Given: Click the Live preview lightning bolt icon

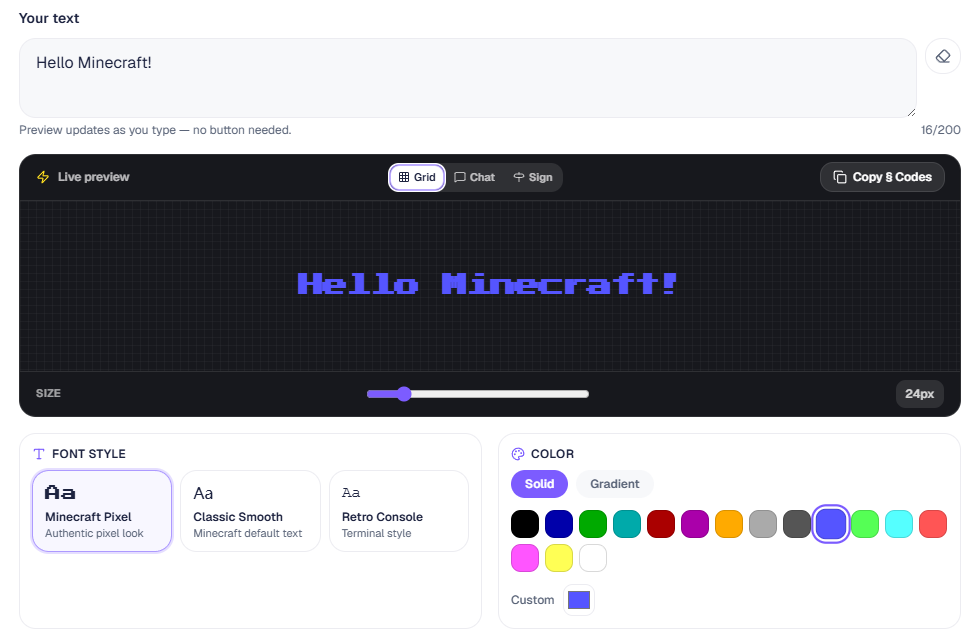Looking at the screenshot, I should [43, 177].
